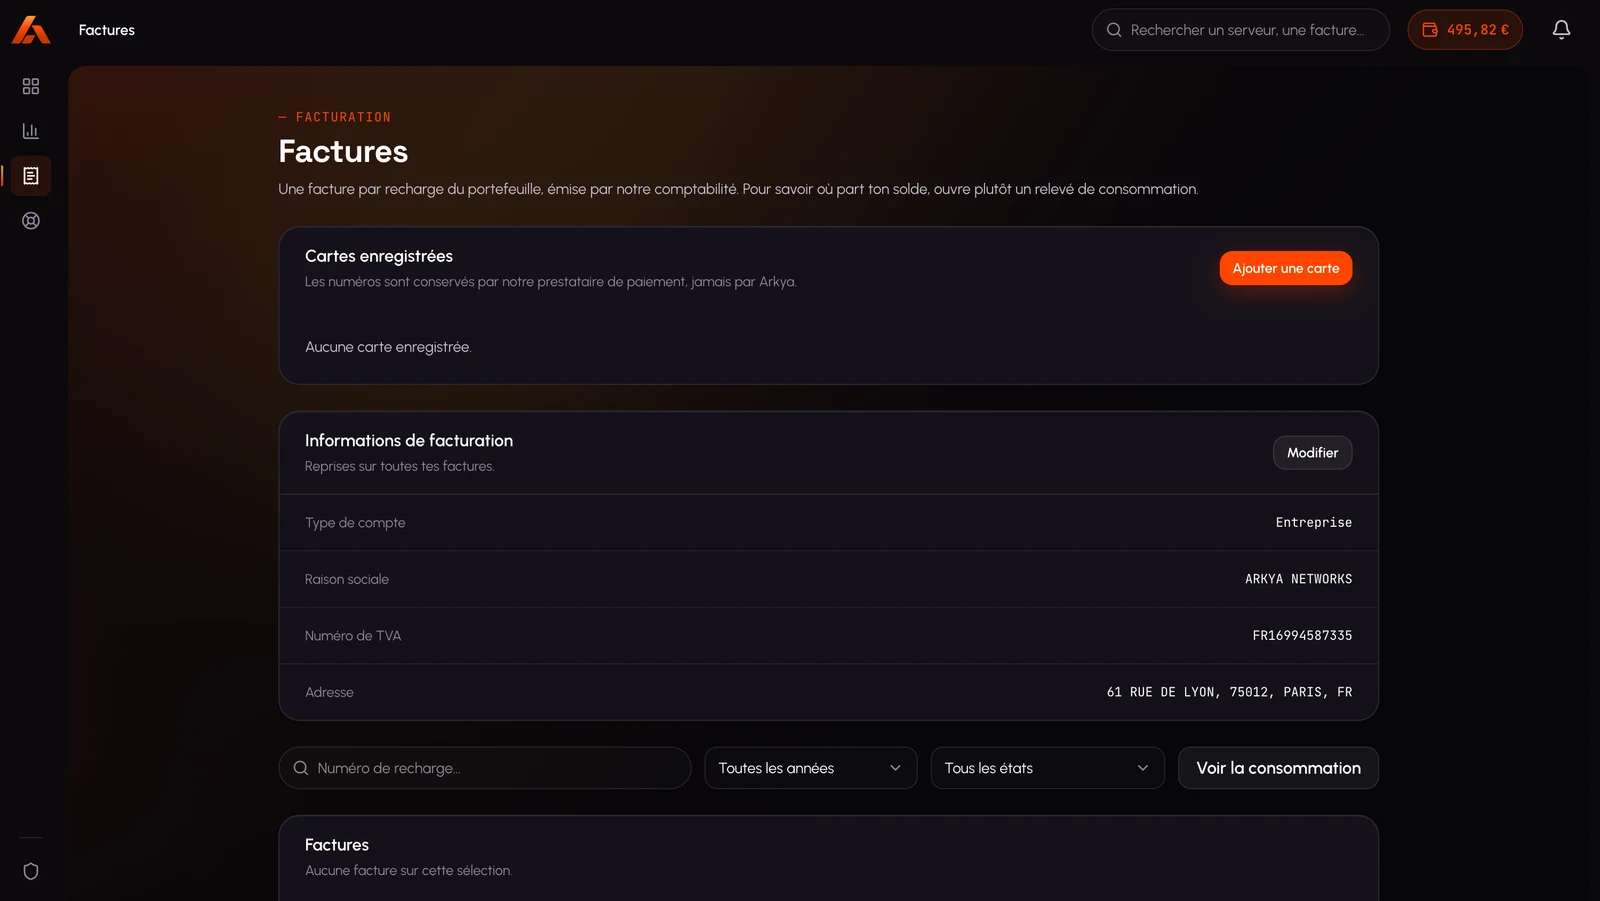1600x901 pixels.
Task: Open the notifications bell
Action: tap(1561, 30)
